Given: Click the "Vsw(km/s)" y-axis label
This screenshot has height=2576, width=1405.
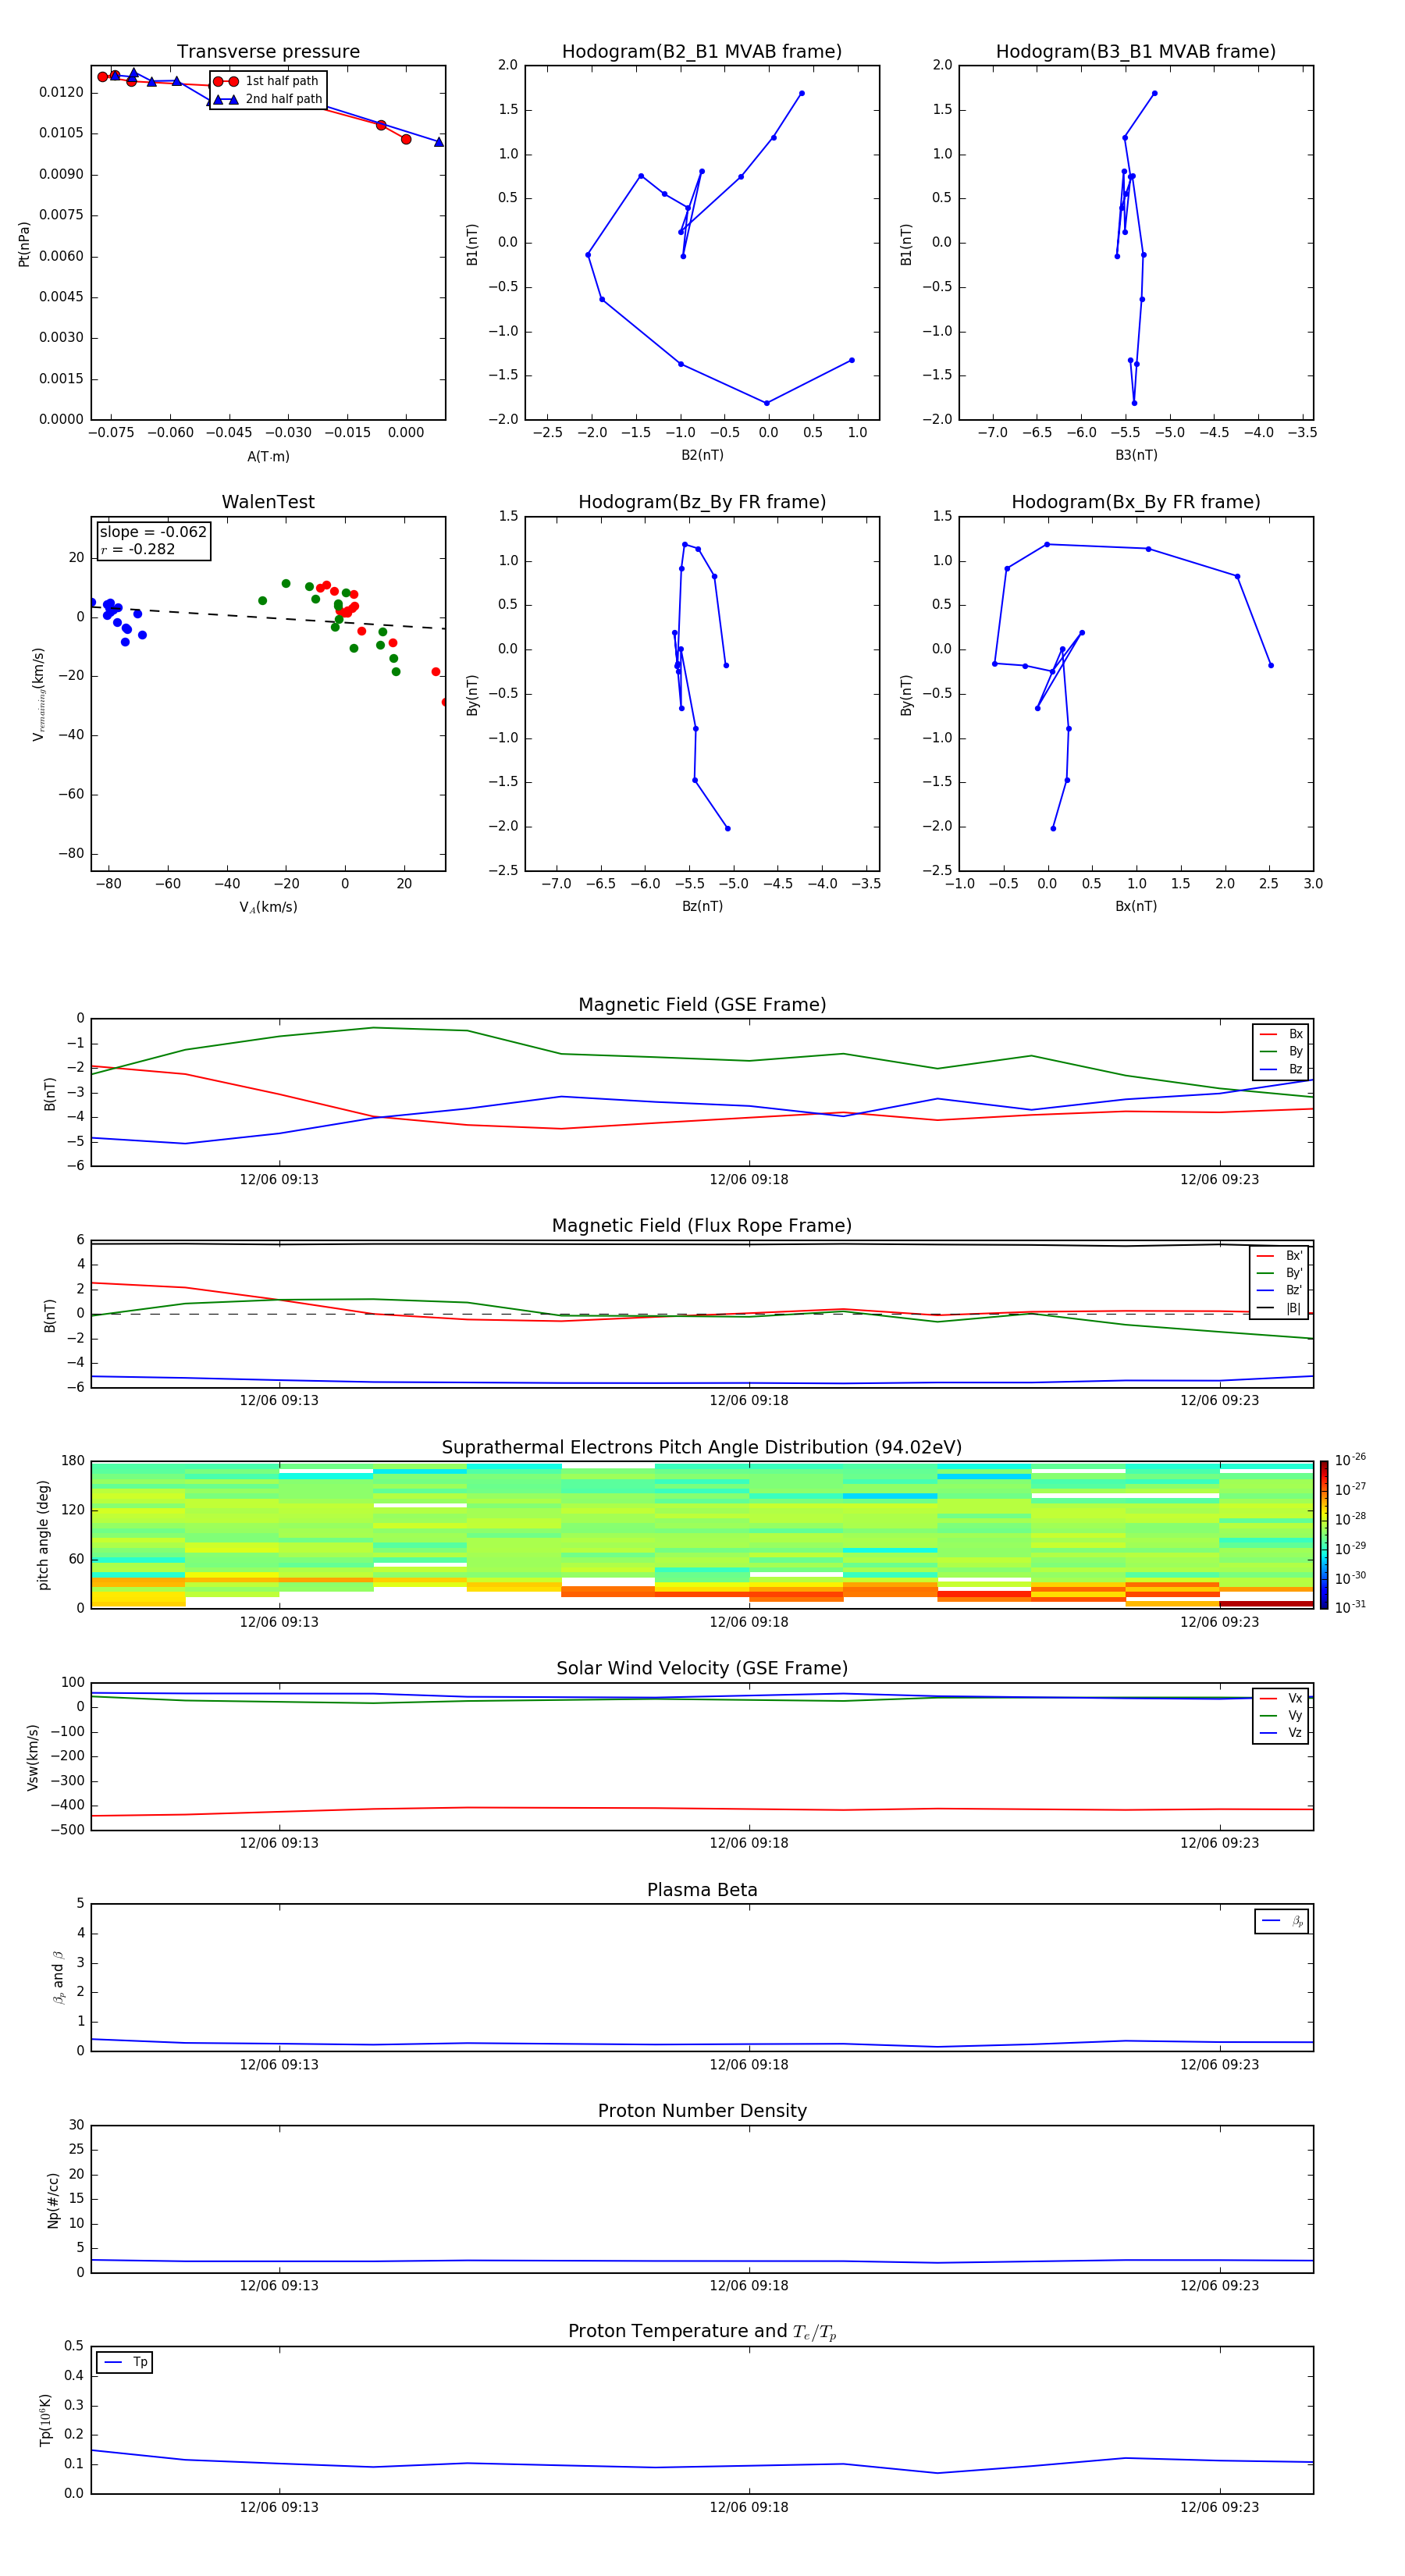Looking at the screenshot, I should pos(33,1757).
